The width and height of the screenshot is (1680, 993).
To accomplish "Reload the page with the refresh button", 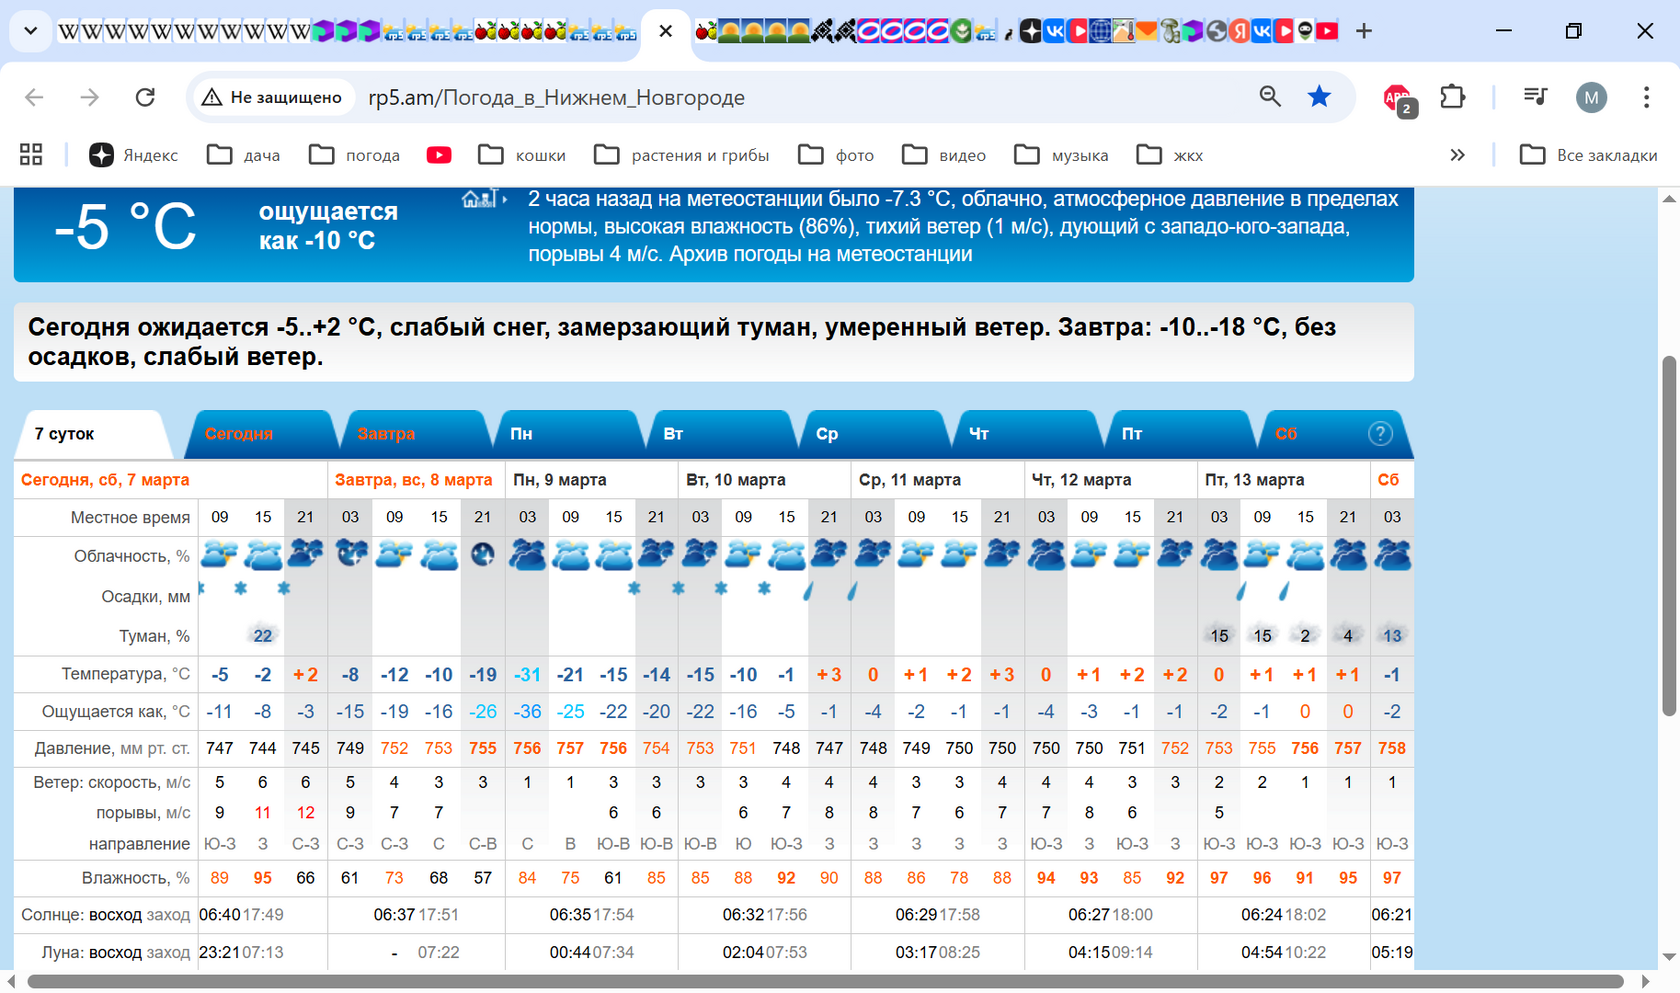I will pyautogui.click(x=145, y=97).
